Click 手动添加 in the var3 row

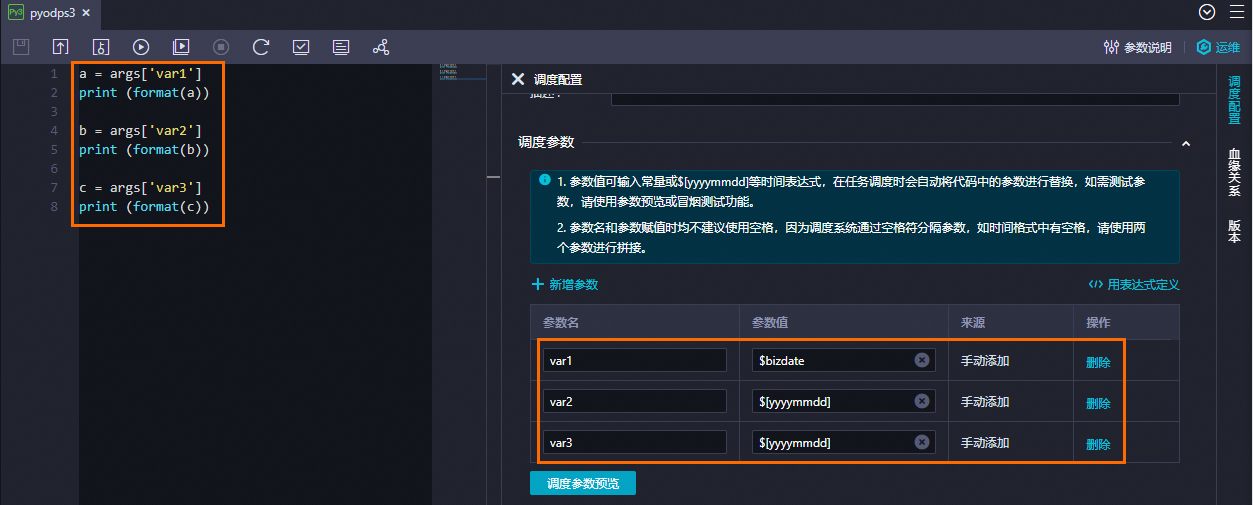tap(985, 443)
